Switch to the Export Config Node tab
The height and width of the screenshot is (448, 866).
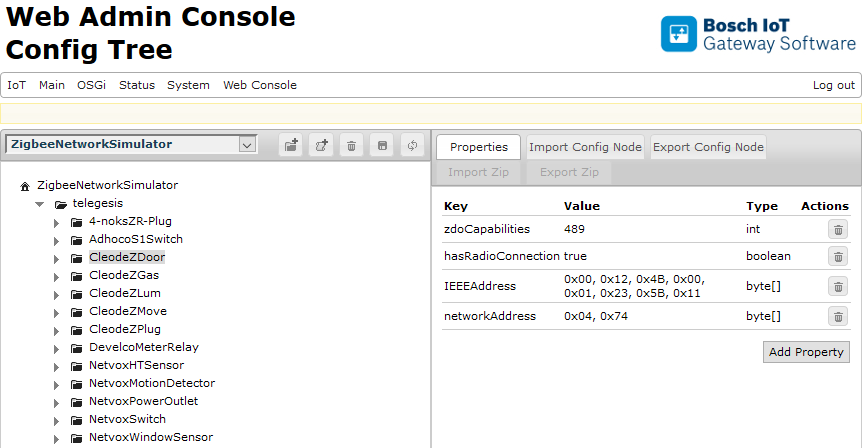[708, 147]
